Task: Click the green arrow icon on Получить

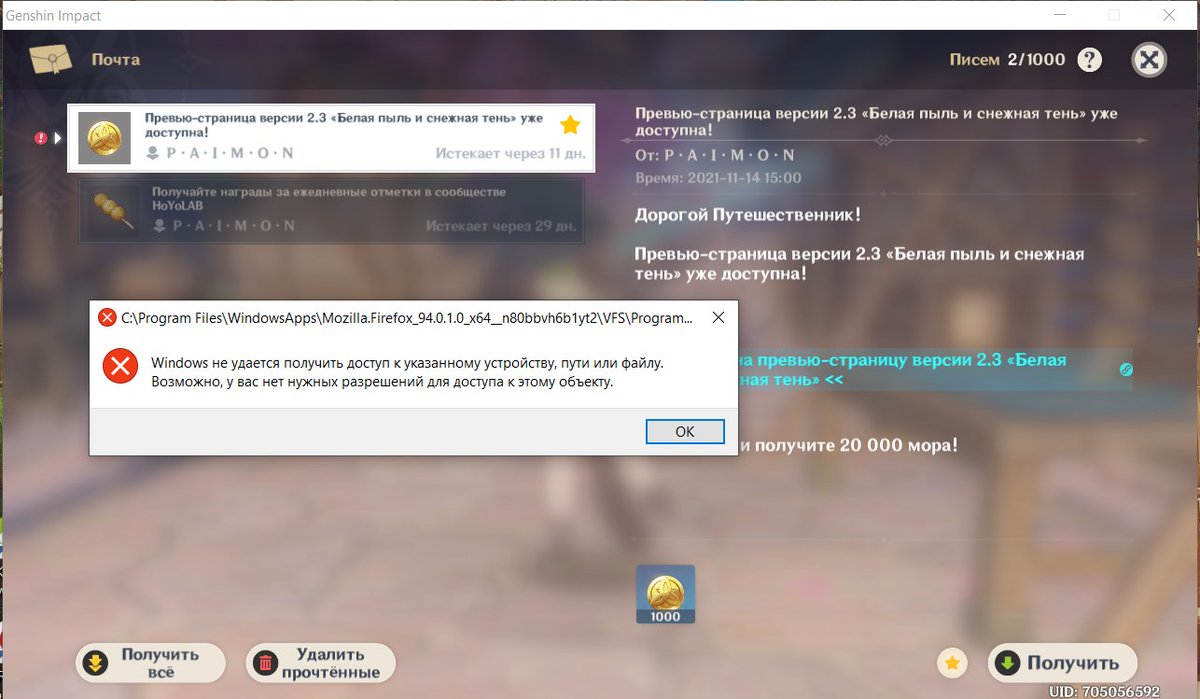Action: (1008, 663)
